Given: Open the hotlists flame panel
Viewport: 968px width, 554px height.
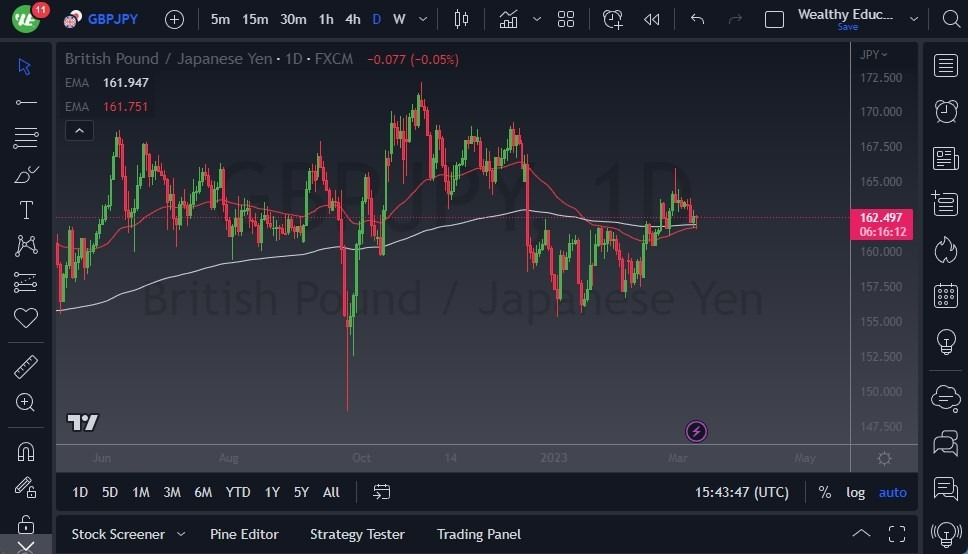Looking at the screenshot, I should tap(945, 250).
